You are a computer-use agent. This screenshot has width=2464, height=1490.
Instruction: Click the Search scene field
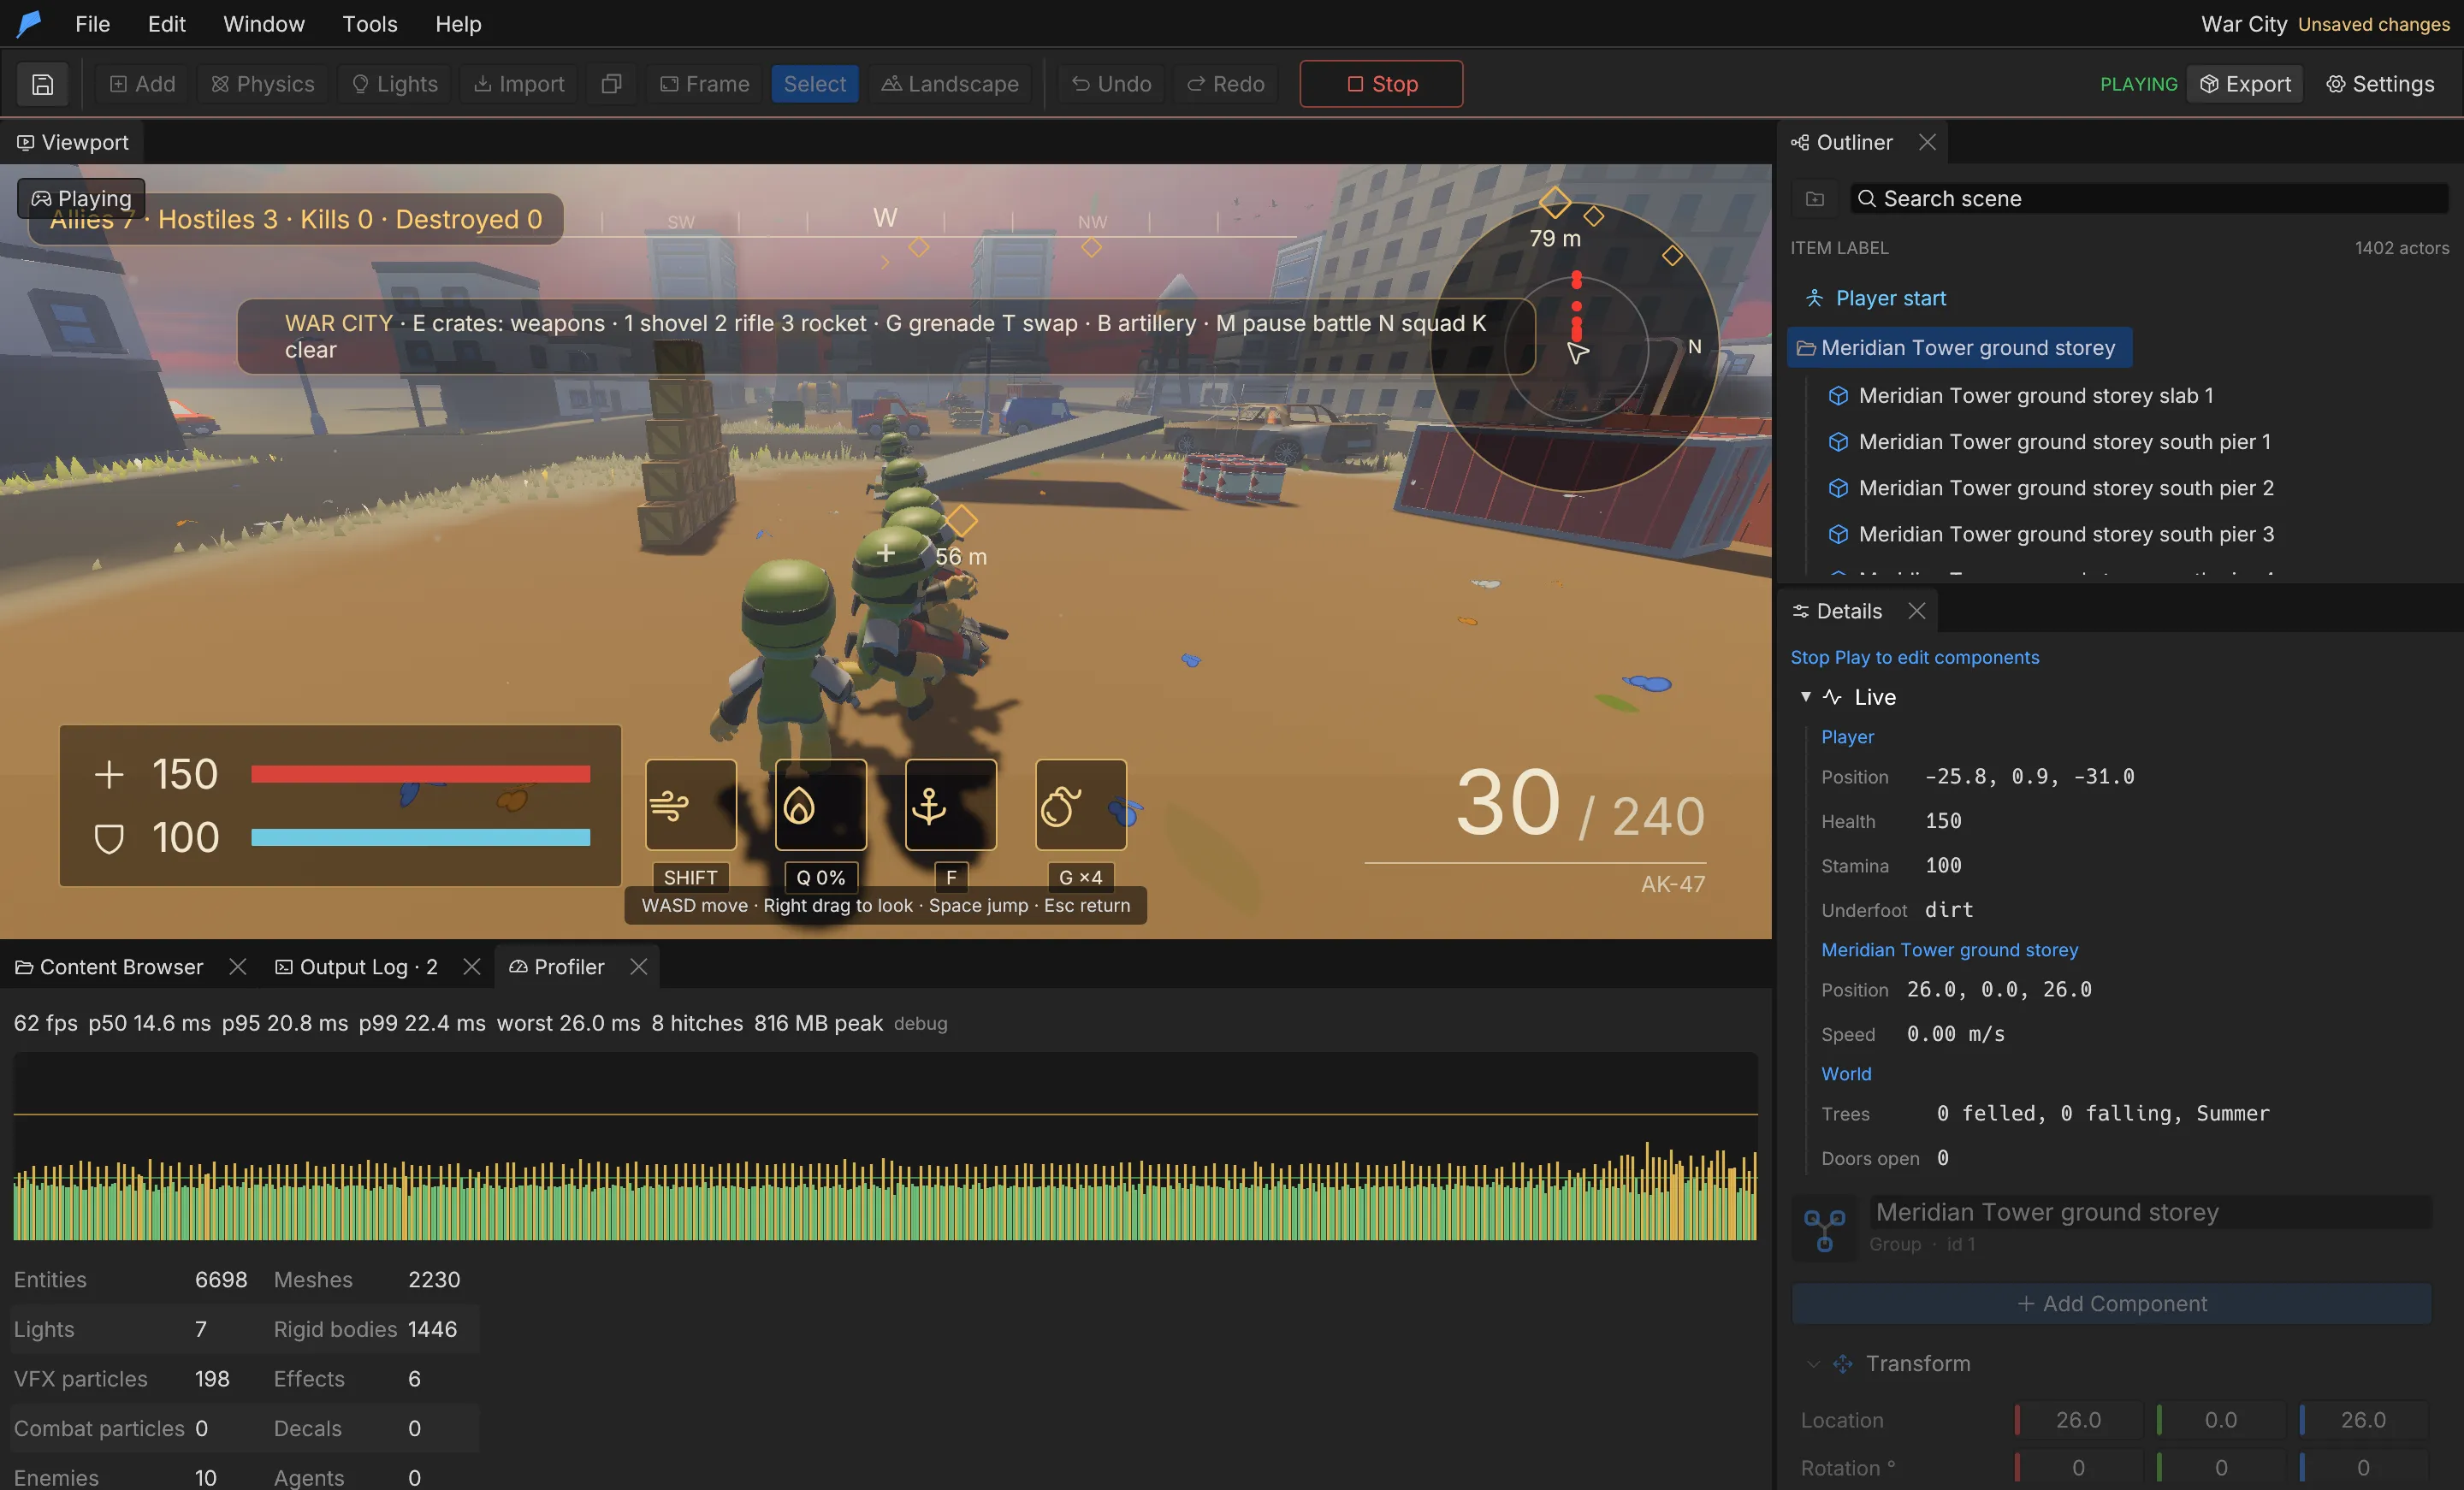pos(2148,199)
